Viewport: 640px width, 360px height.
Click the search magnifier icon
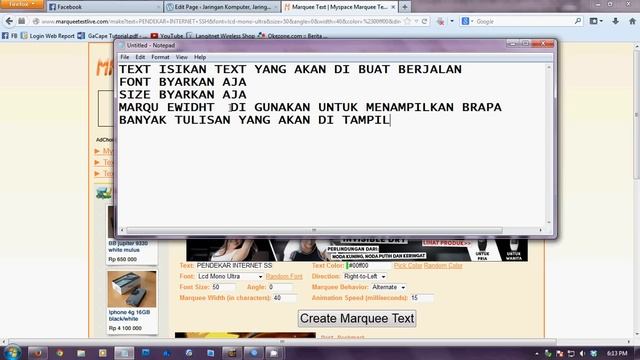tap(578, 21)
